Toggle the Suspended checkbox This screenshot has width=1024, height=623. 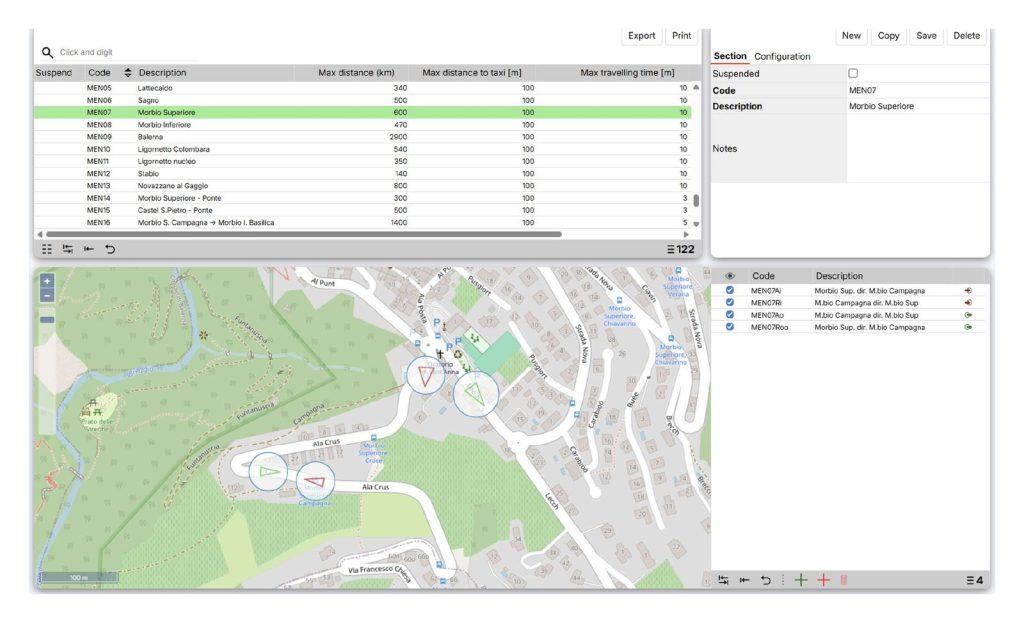click(x=853, y=73)
